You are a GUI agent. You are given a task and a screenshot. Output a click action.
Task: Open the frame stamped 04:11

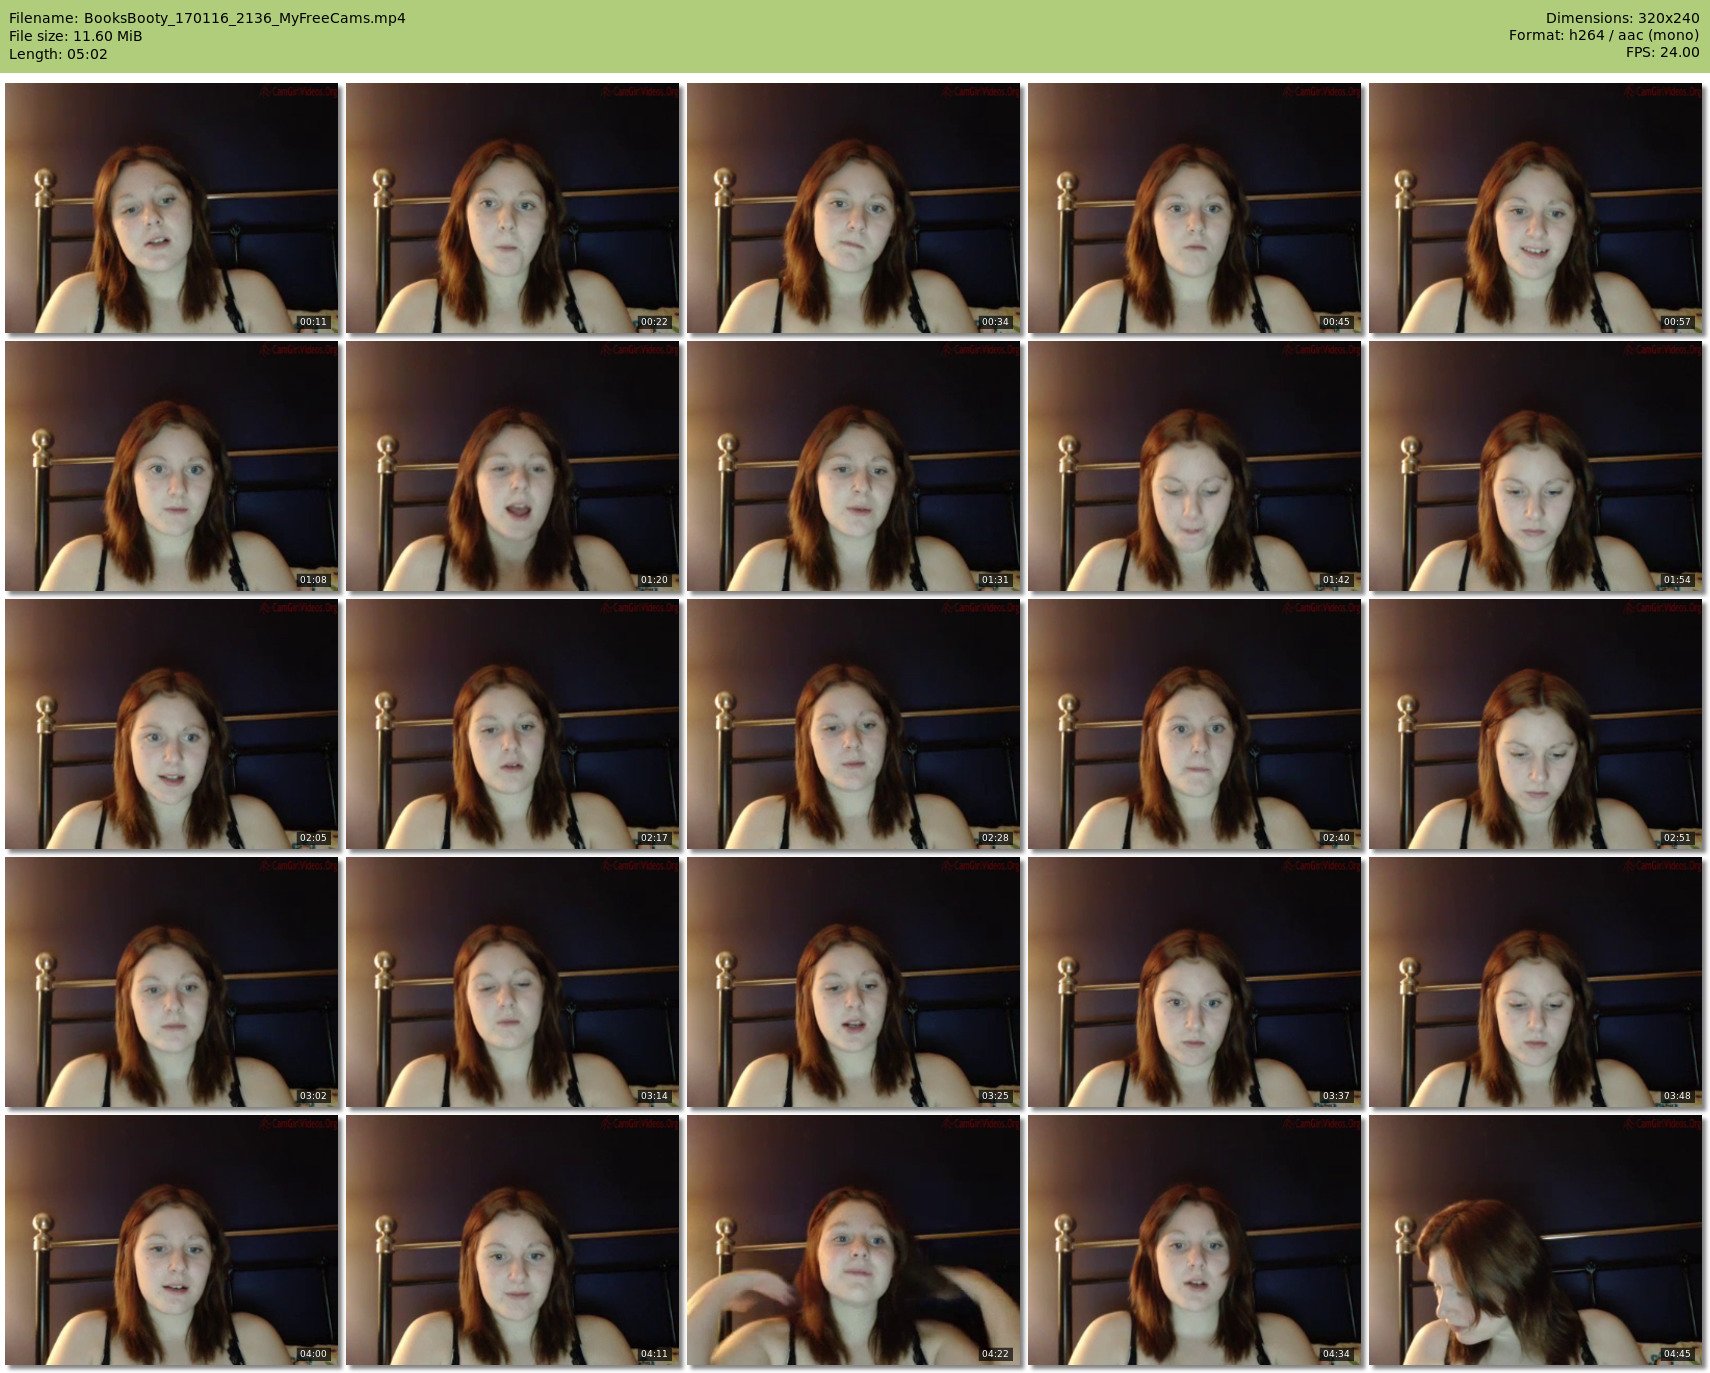click(x=513, y=1240)
